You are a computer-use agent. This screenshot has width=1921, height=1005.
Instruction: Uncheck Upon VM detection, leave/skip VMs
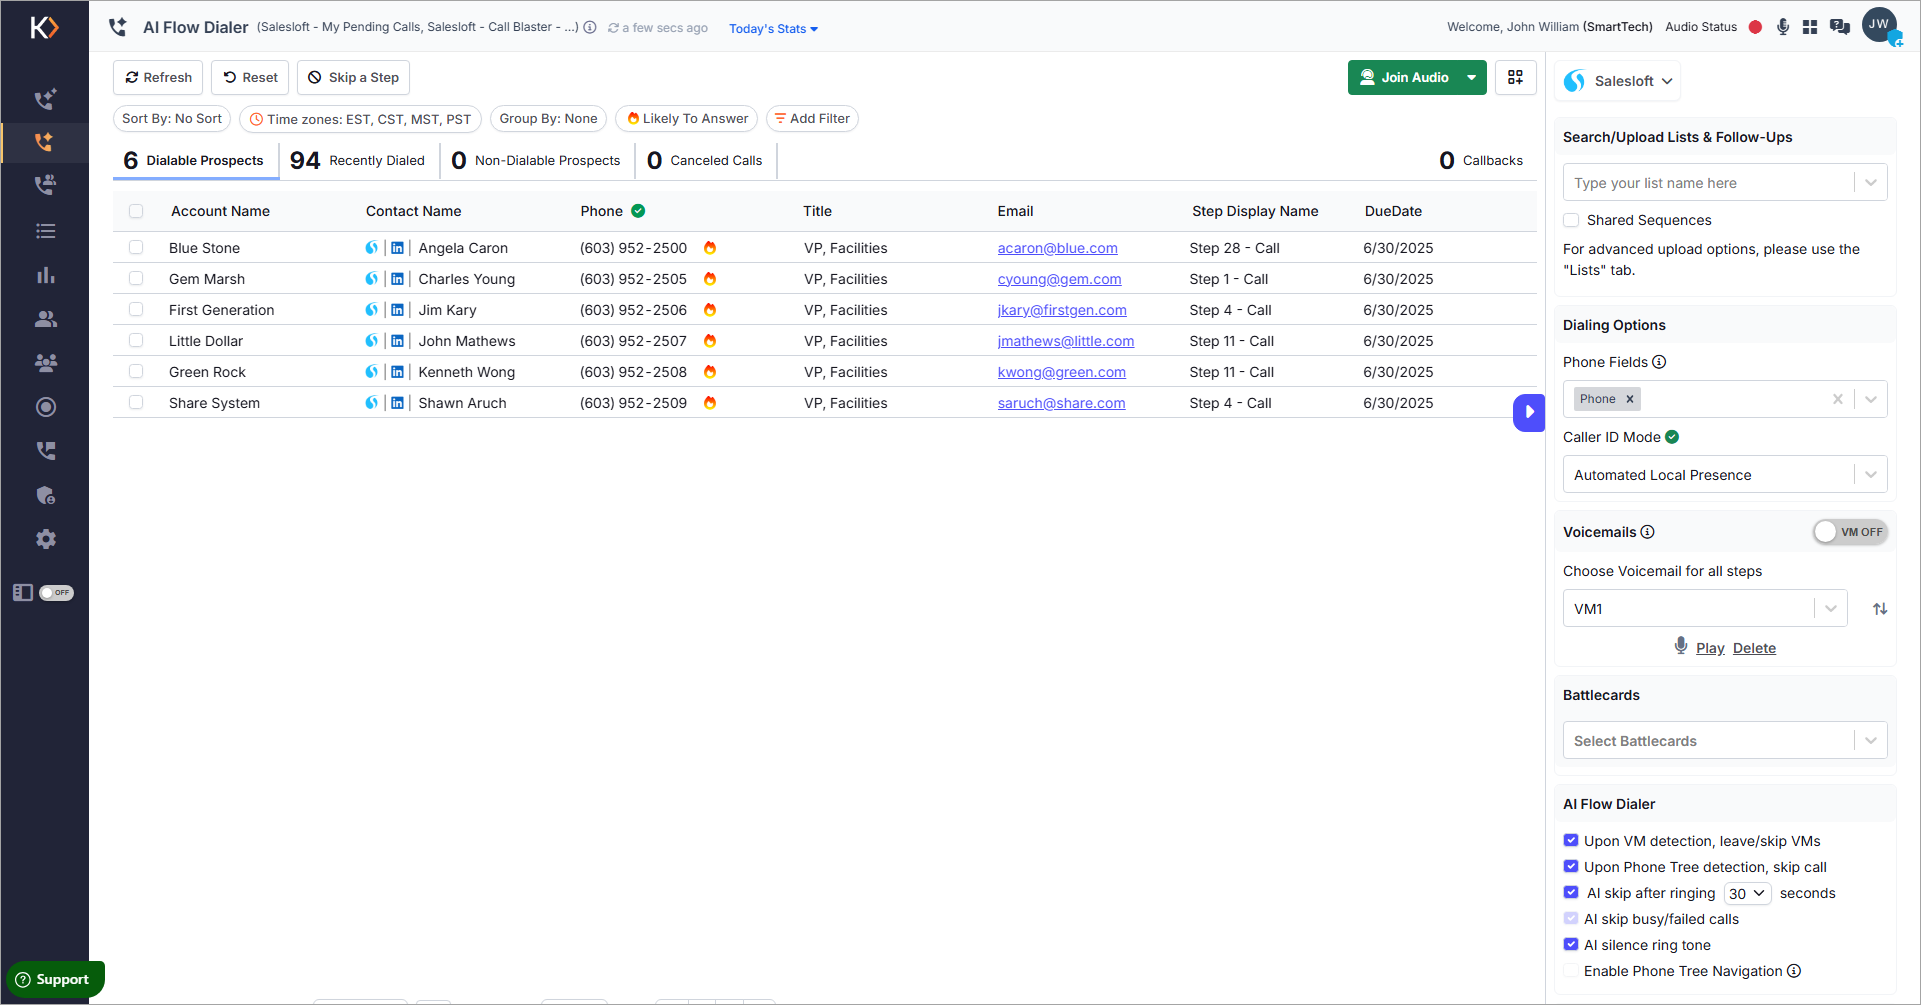pos(1571,841)
